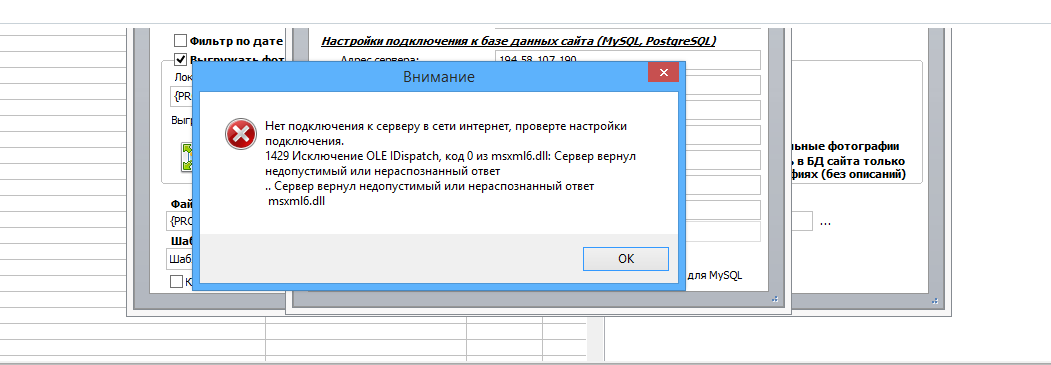Close the Внимание error dialog

[x=663, y=72]
